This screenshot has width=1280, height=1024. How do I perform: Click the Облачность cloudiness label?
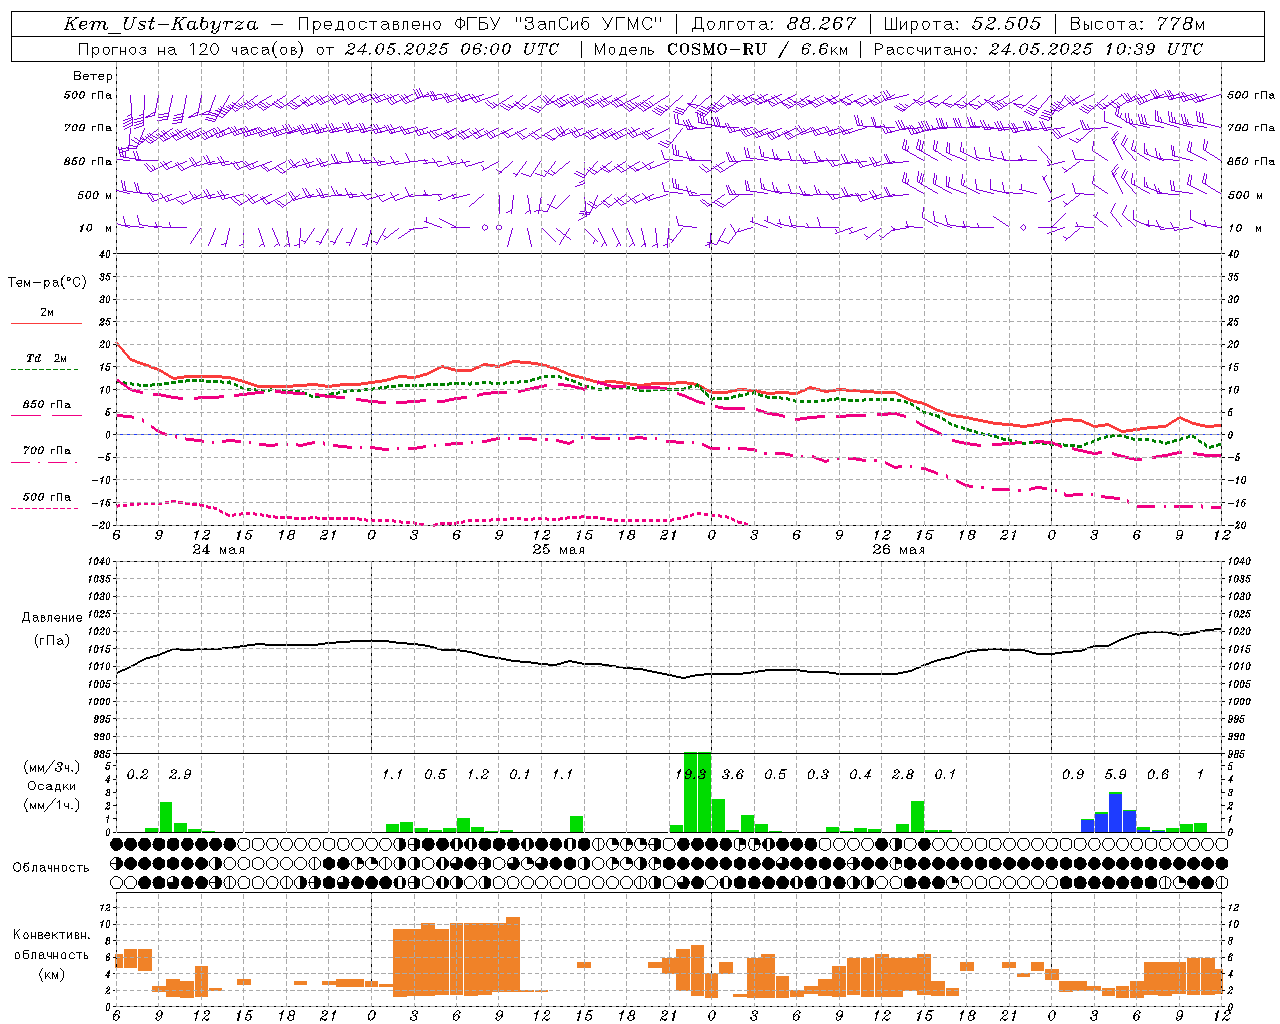coord(51,867)
